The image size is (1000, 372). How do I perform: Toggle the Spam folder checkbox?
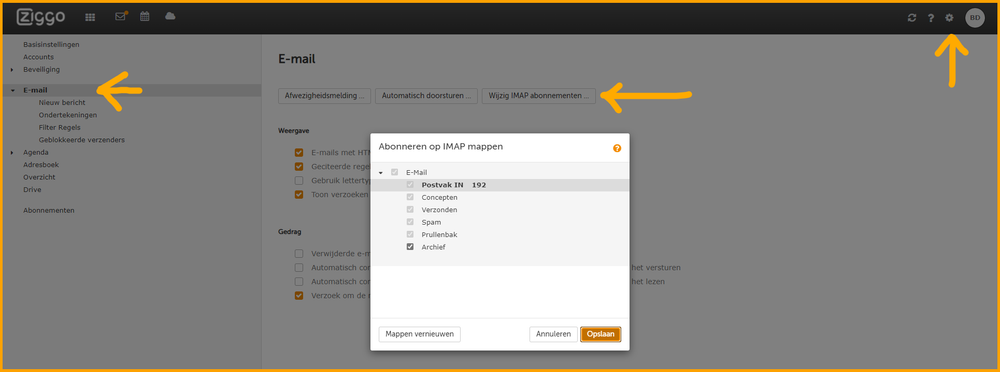(410, 222)
